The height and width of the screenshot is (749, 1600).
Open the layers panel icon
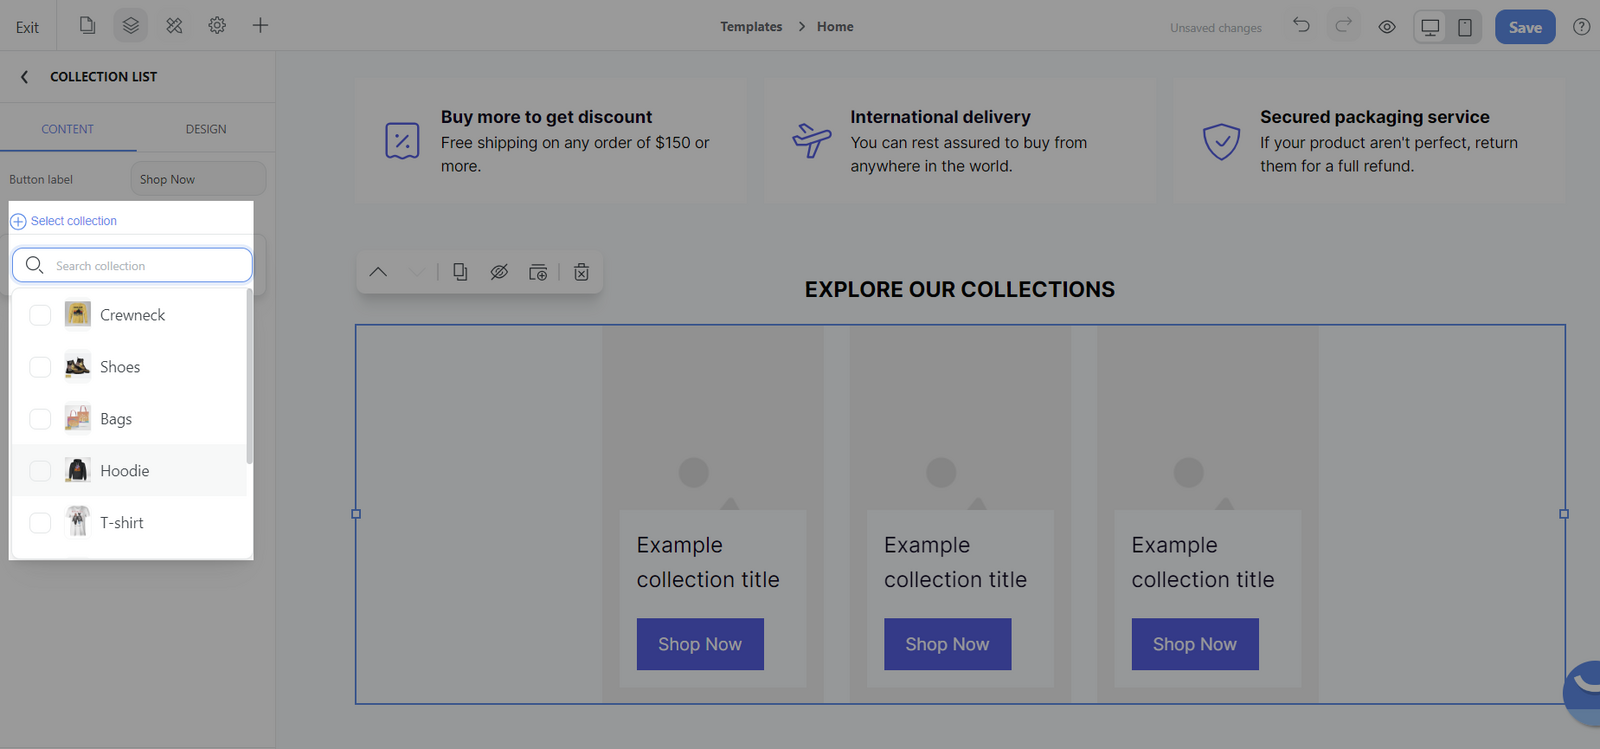pos(131,26)
